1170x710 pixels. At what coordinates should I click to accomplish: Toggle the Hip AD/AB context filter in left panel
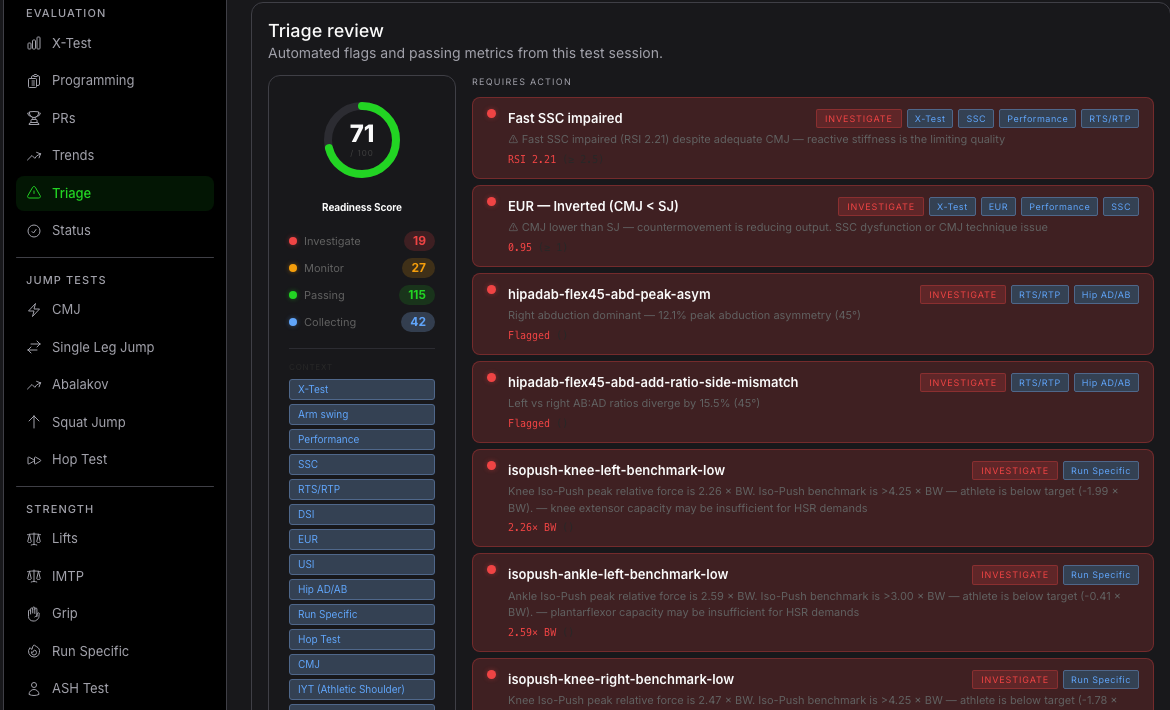coord(362,589)
